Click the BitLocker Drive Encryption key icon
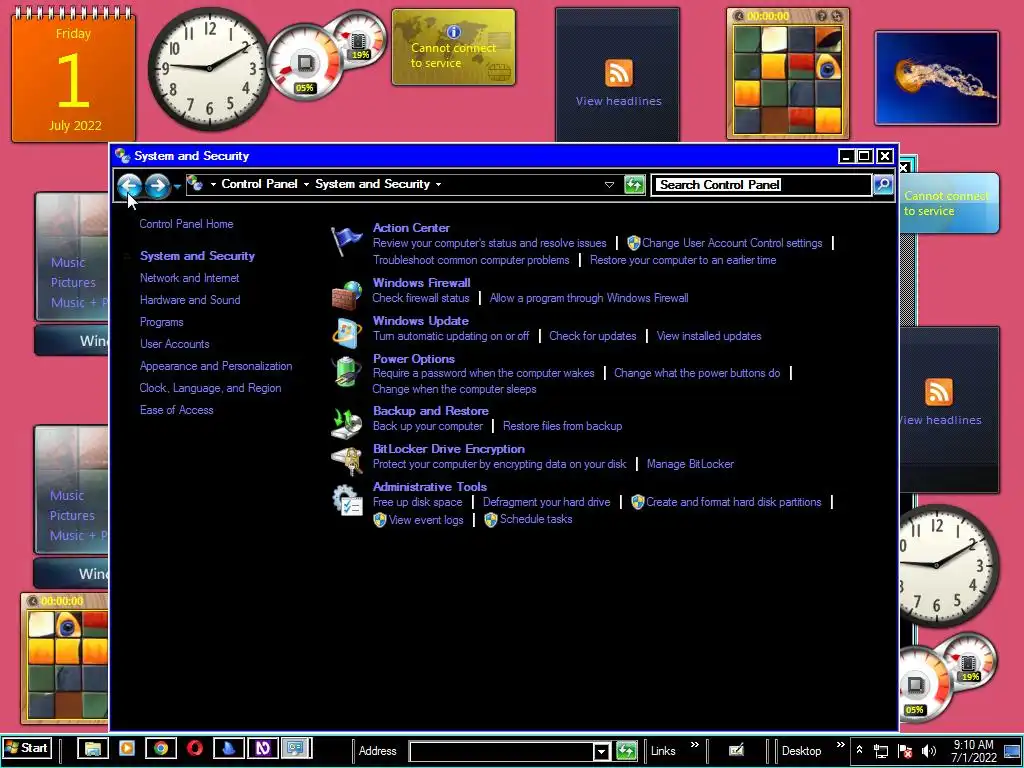This screenshot has height=768, width=1024. pos(346,460)
